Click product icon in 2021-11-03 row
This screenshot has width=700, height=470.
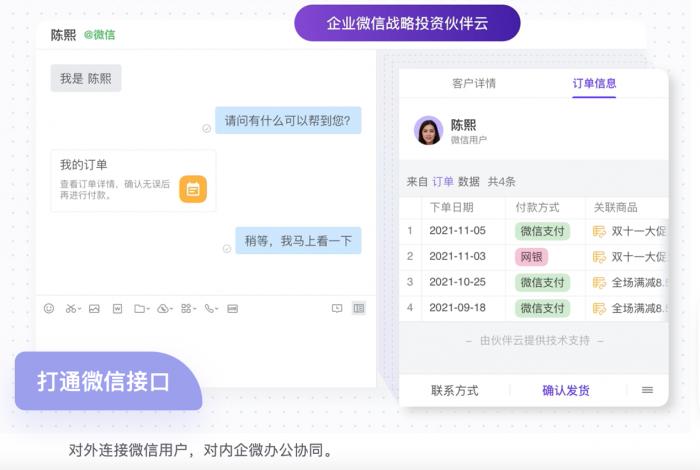599,257
